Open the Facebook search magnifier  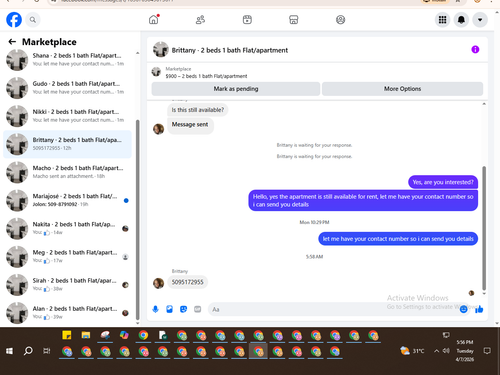33,20
